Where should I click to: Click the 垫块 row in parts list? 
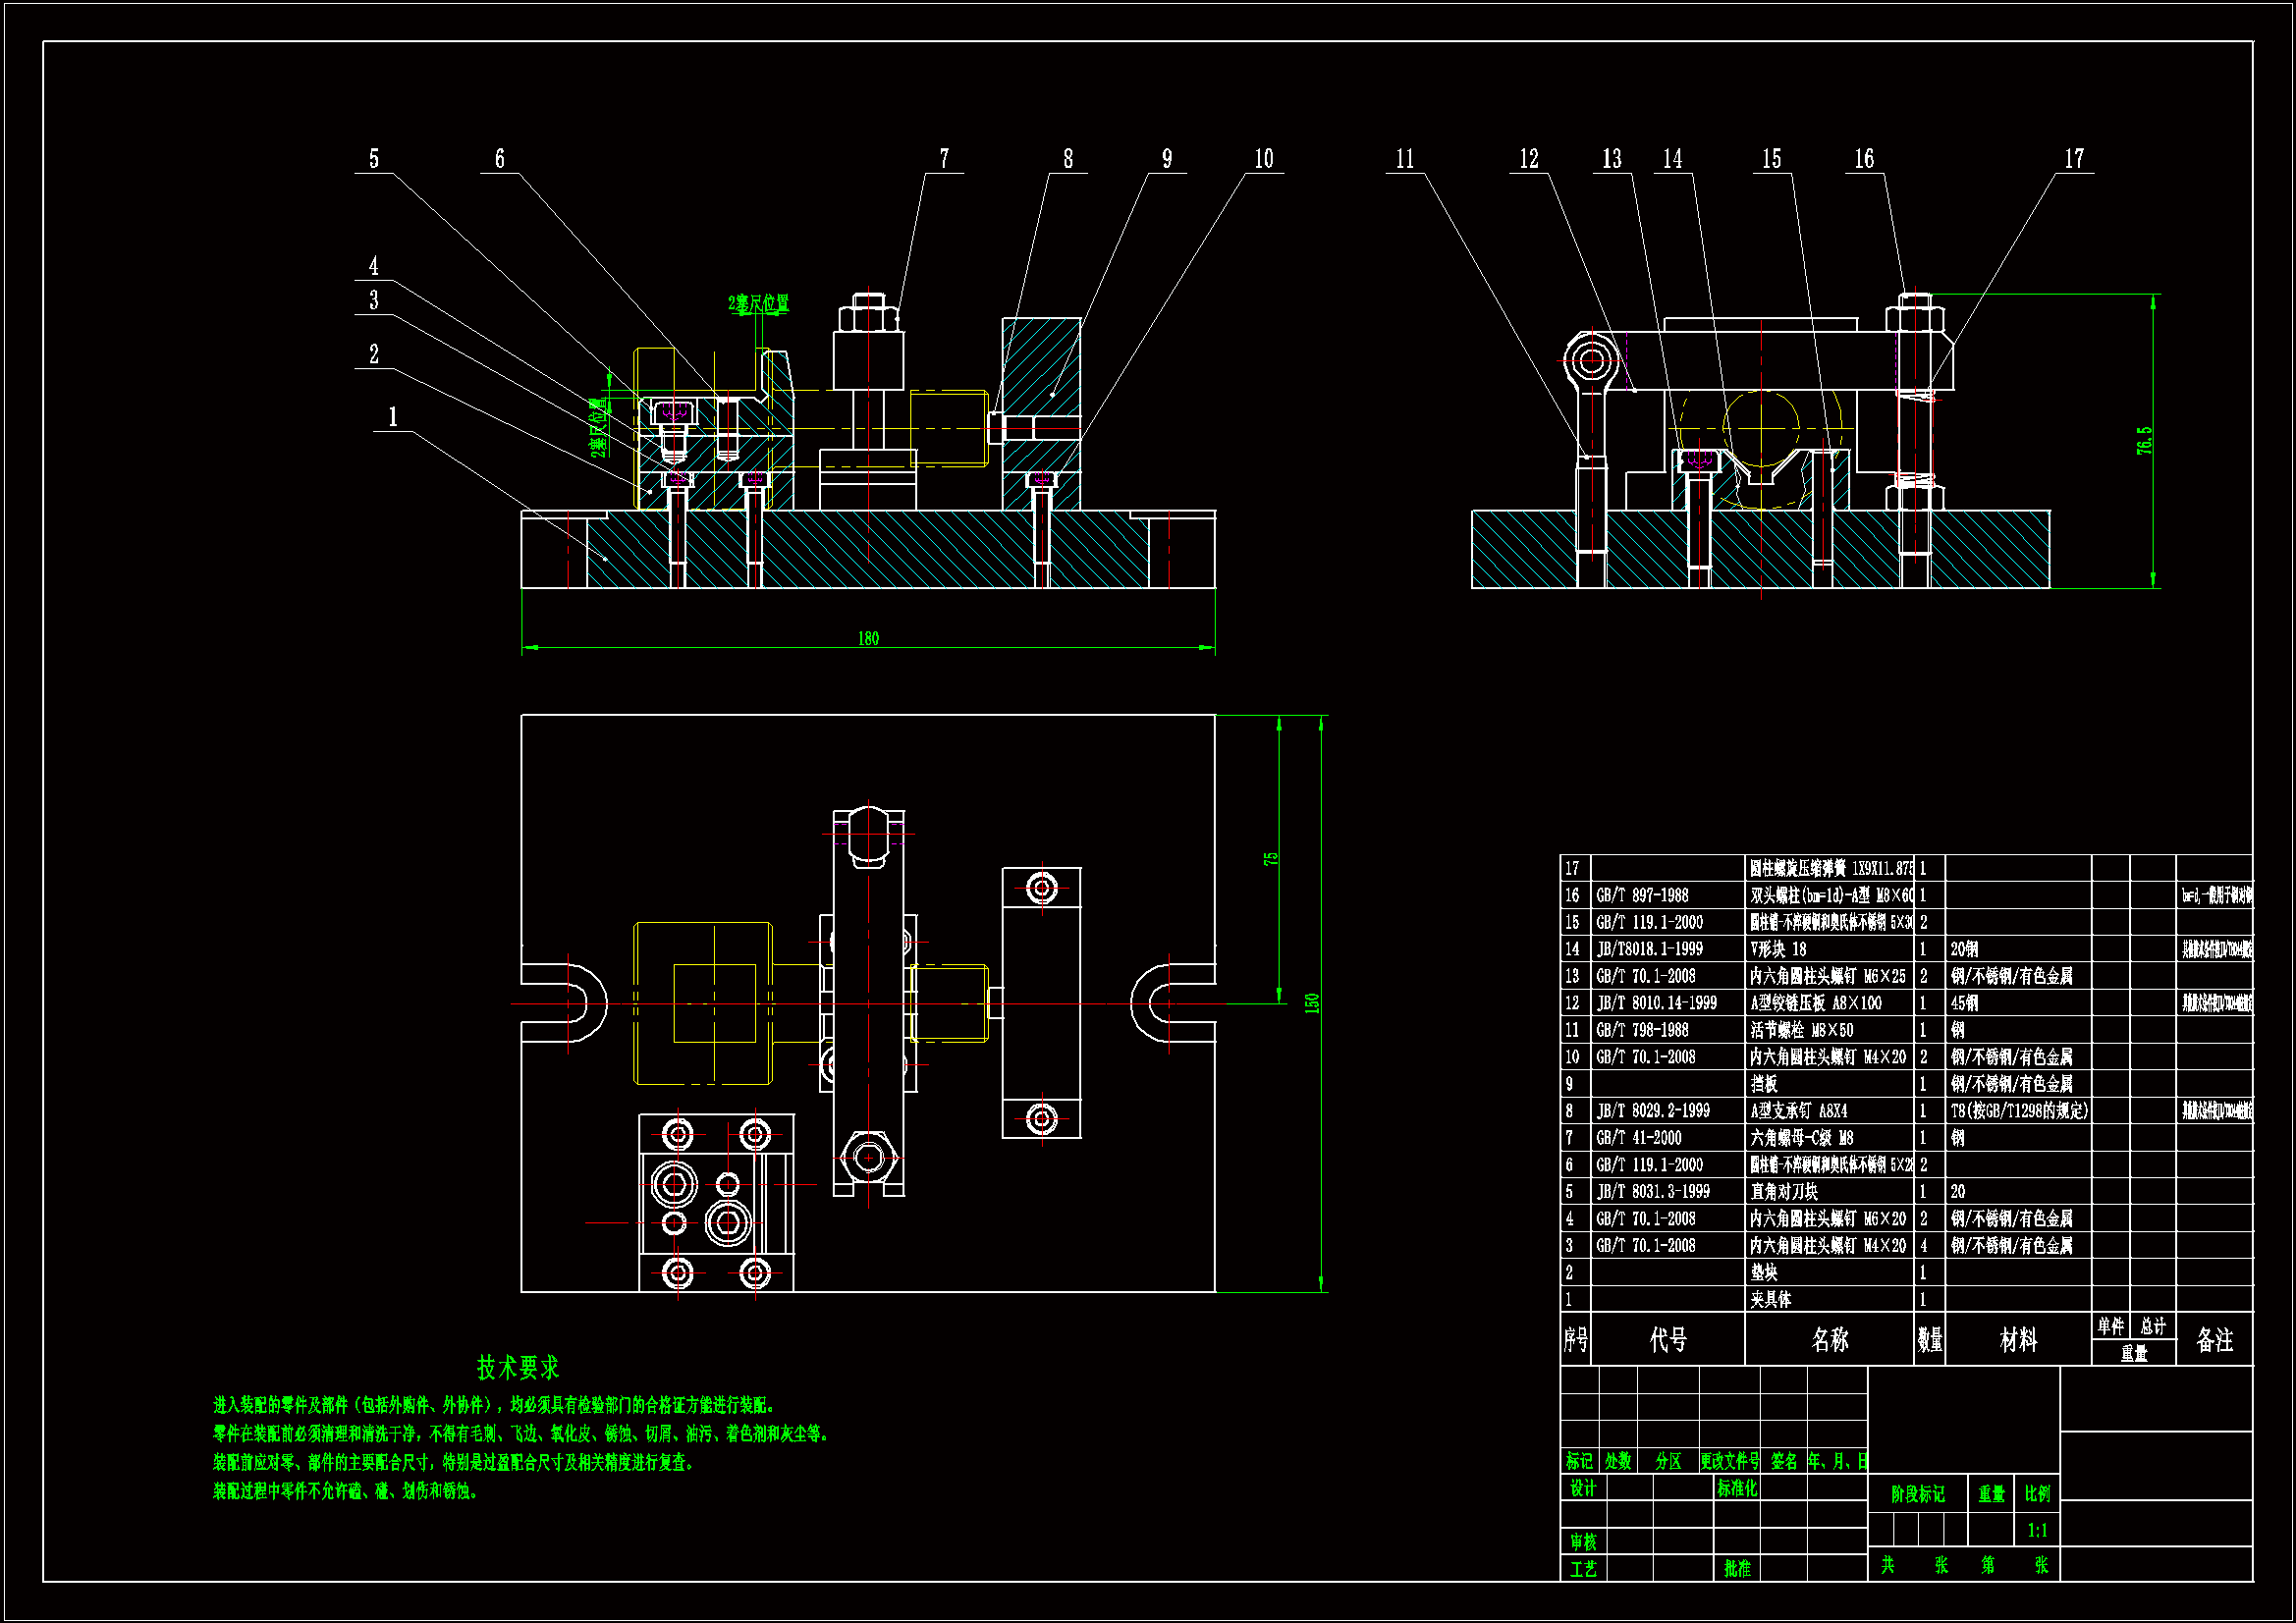(1764, 1272)
